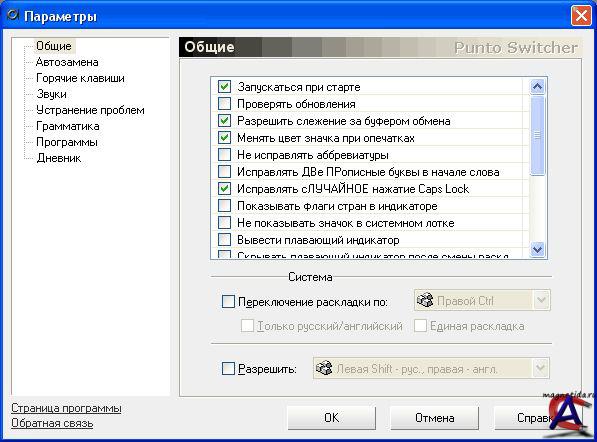Toggle Исправлять сЛУЧАЙНОЕ нажатие Caps Lock
597x442 pixels.
pyautogui.click(x=224, y=188)
